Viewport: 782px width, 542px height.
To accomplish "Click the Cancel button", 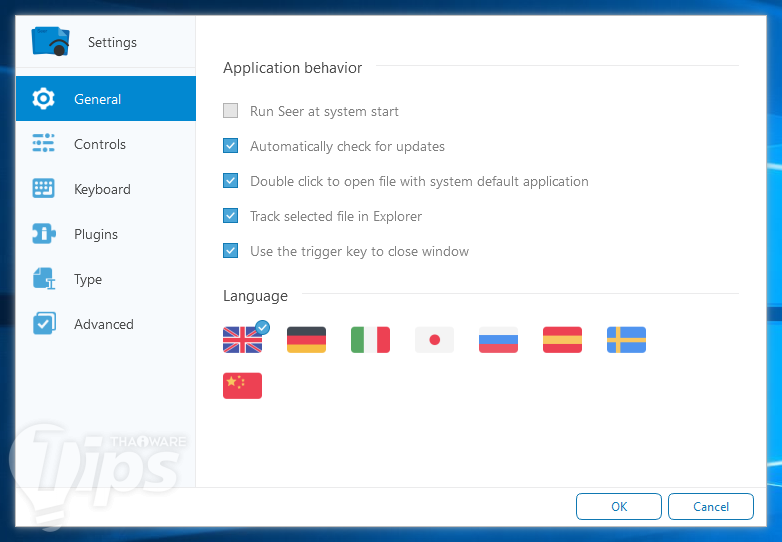I will (711, 507).
